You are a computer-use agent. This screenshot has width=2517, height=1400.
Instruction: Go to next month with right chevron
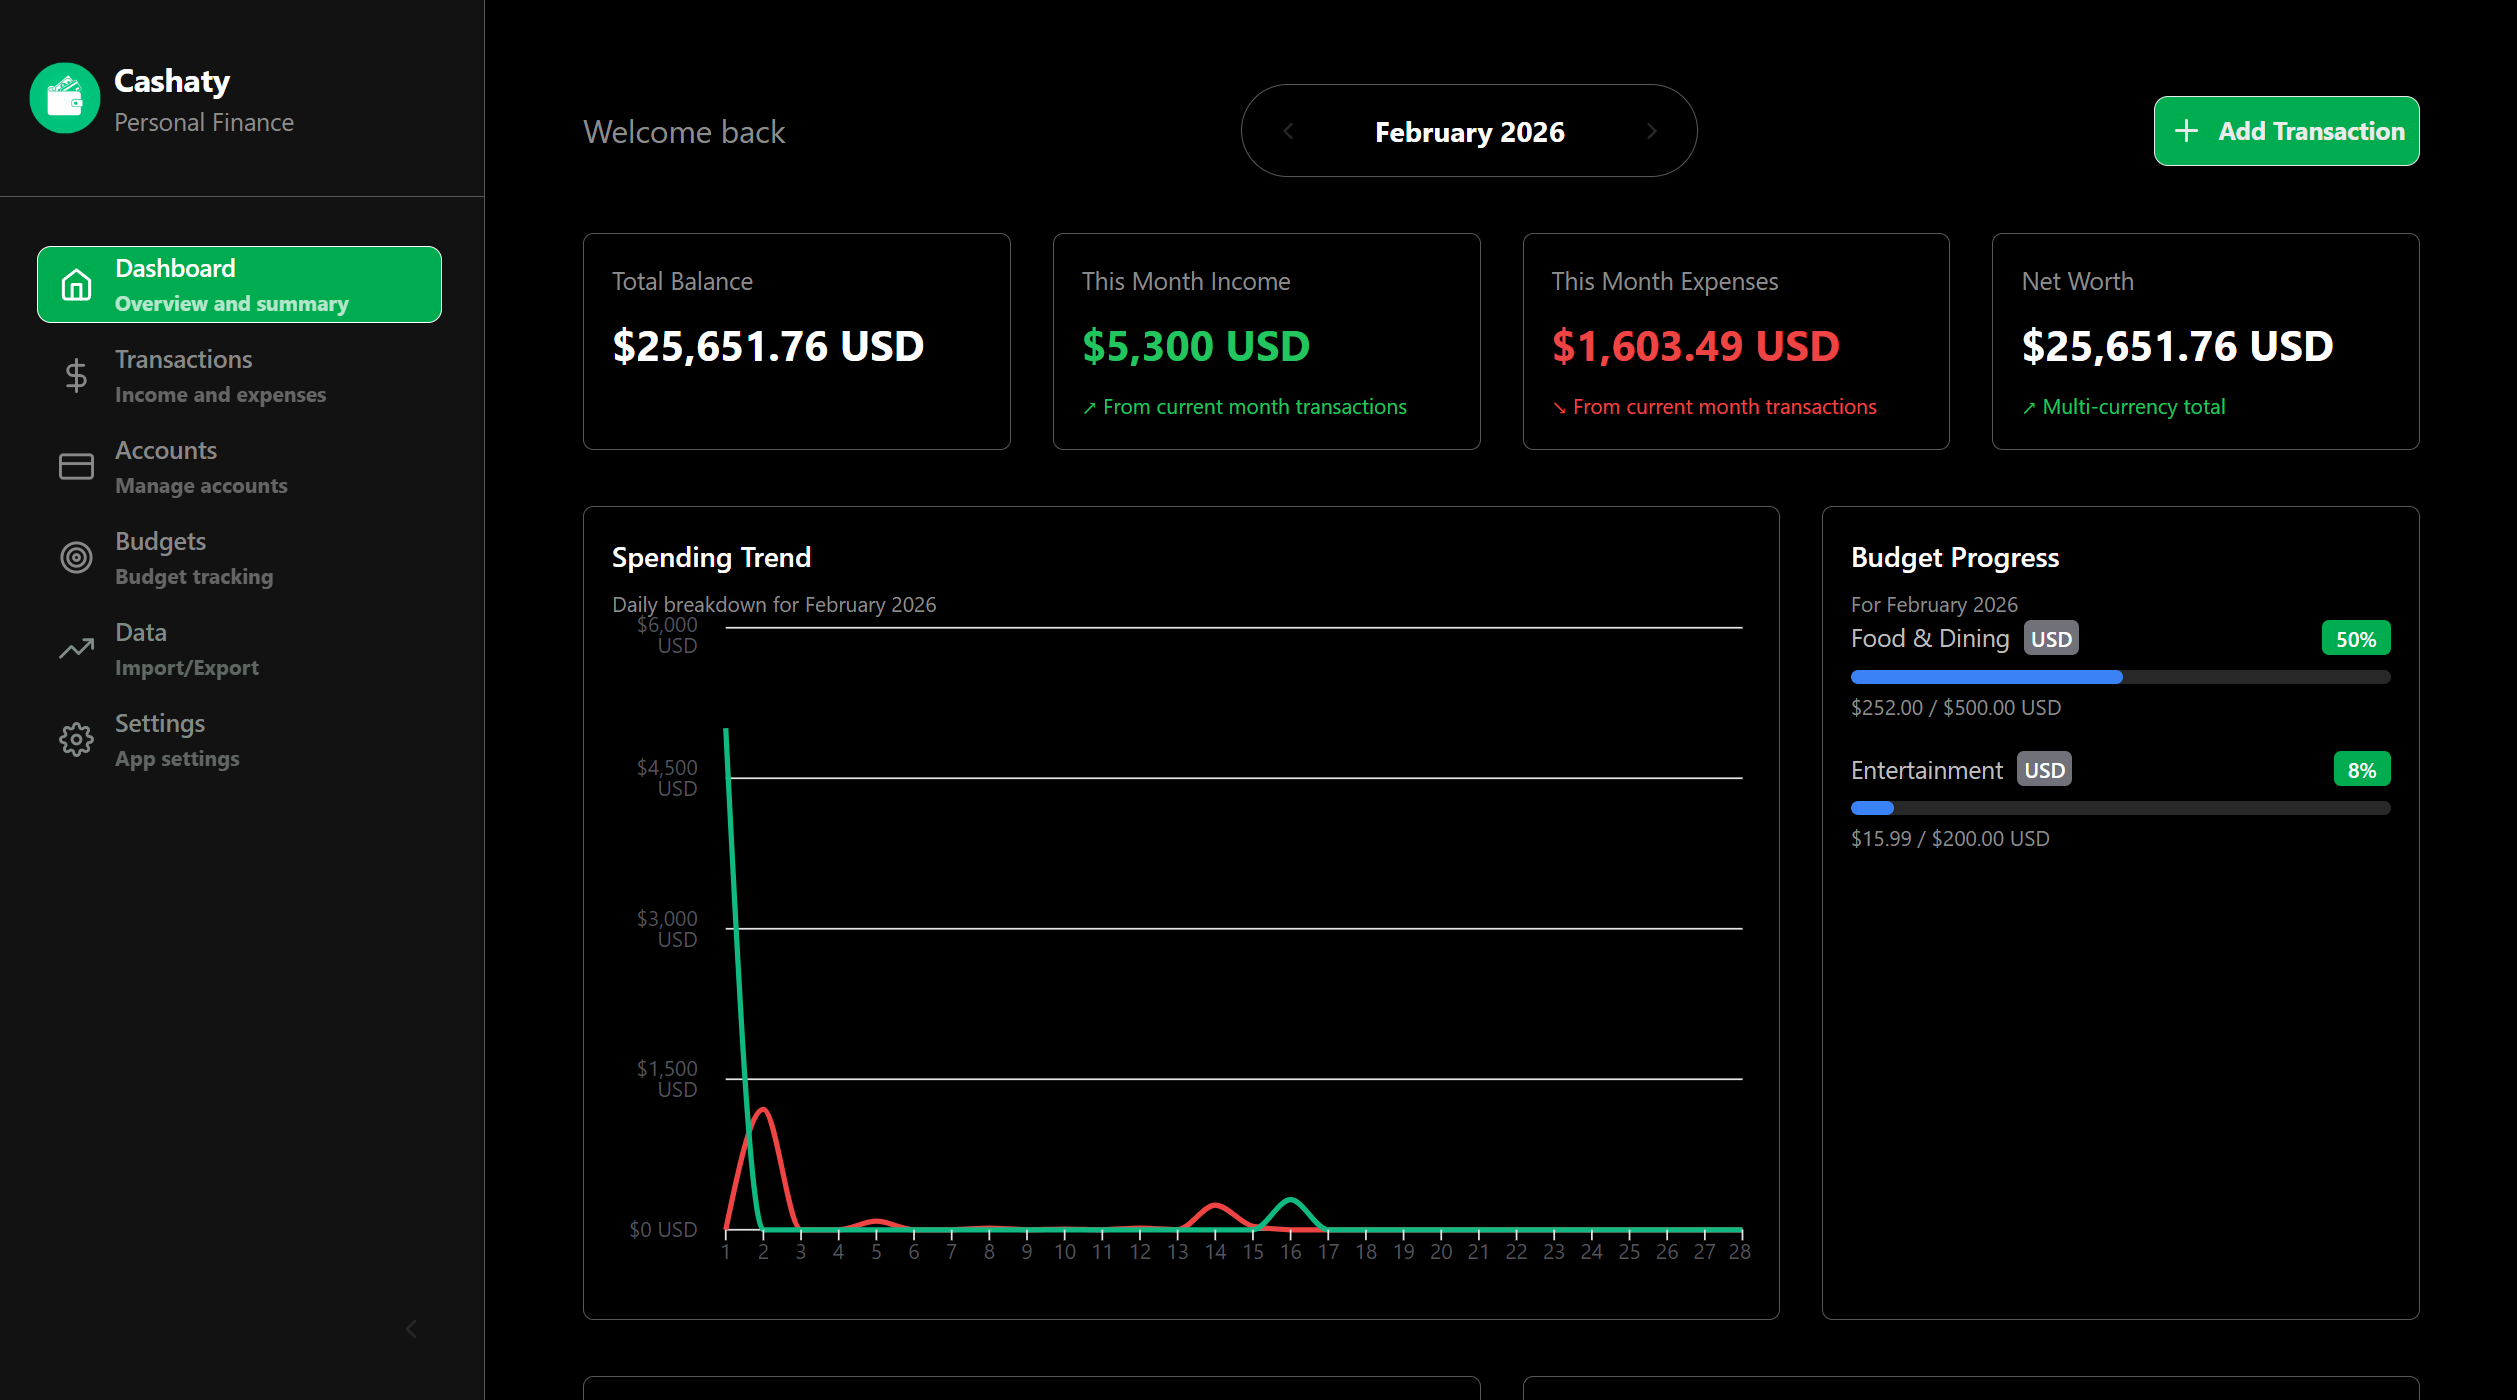[x=1651, y=131]
